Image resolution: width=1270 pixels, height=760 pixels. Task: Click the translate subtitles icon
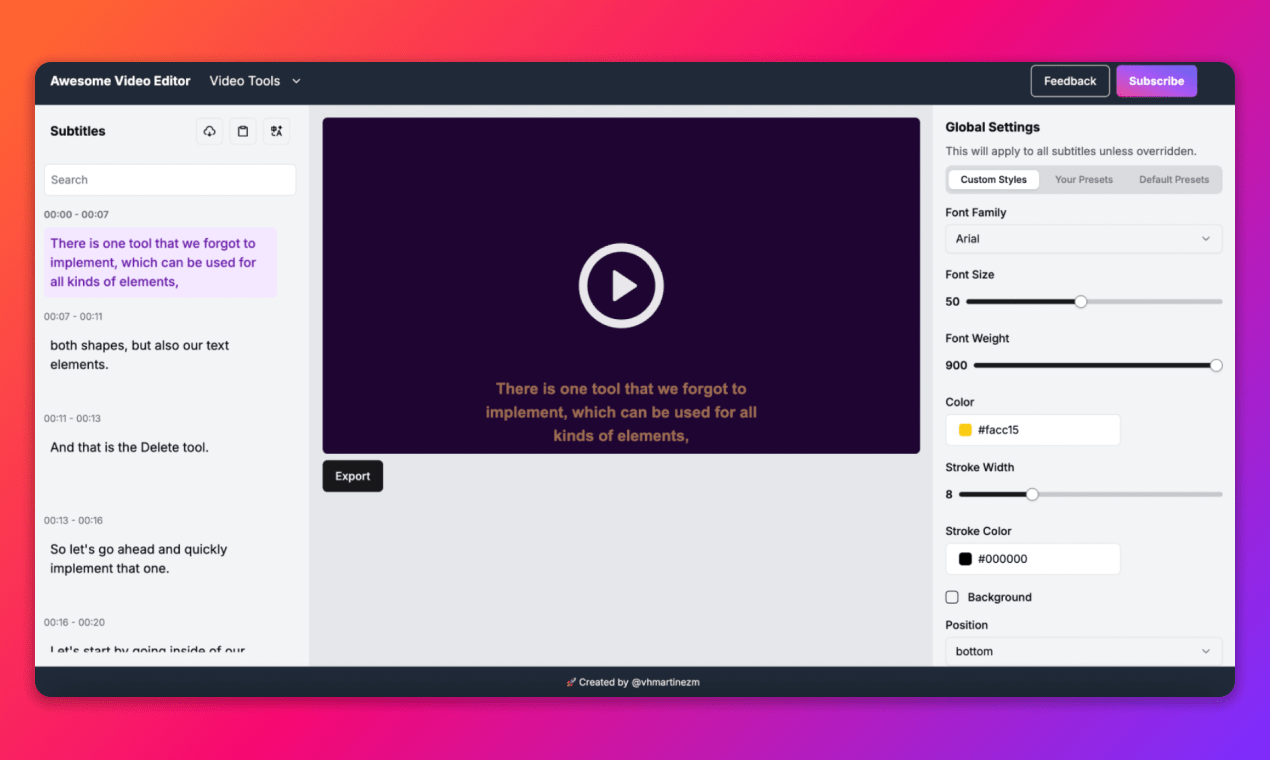277,131
